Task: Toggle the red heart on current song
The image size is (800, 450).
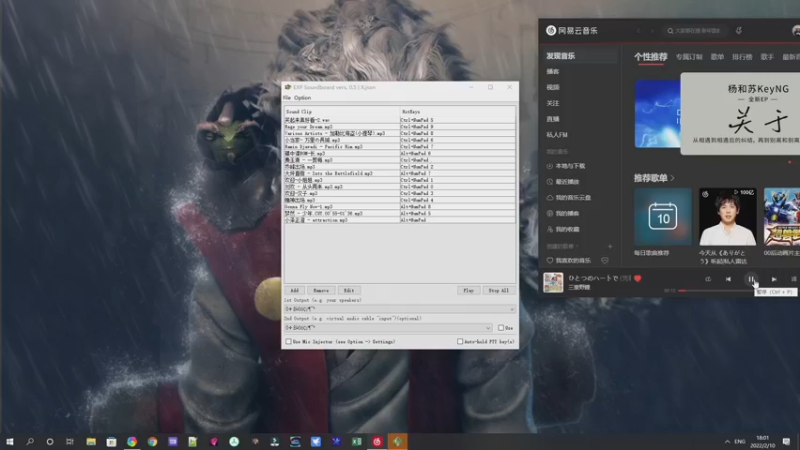Action: [637, 279]
